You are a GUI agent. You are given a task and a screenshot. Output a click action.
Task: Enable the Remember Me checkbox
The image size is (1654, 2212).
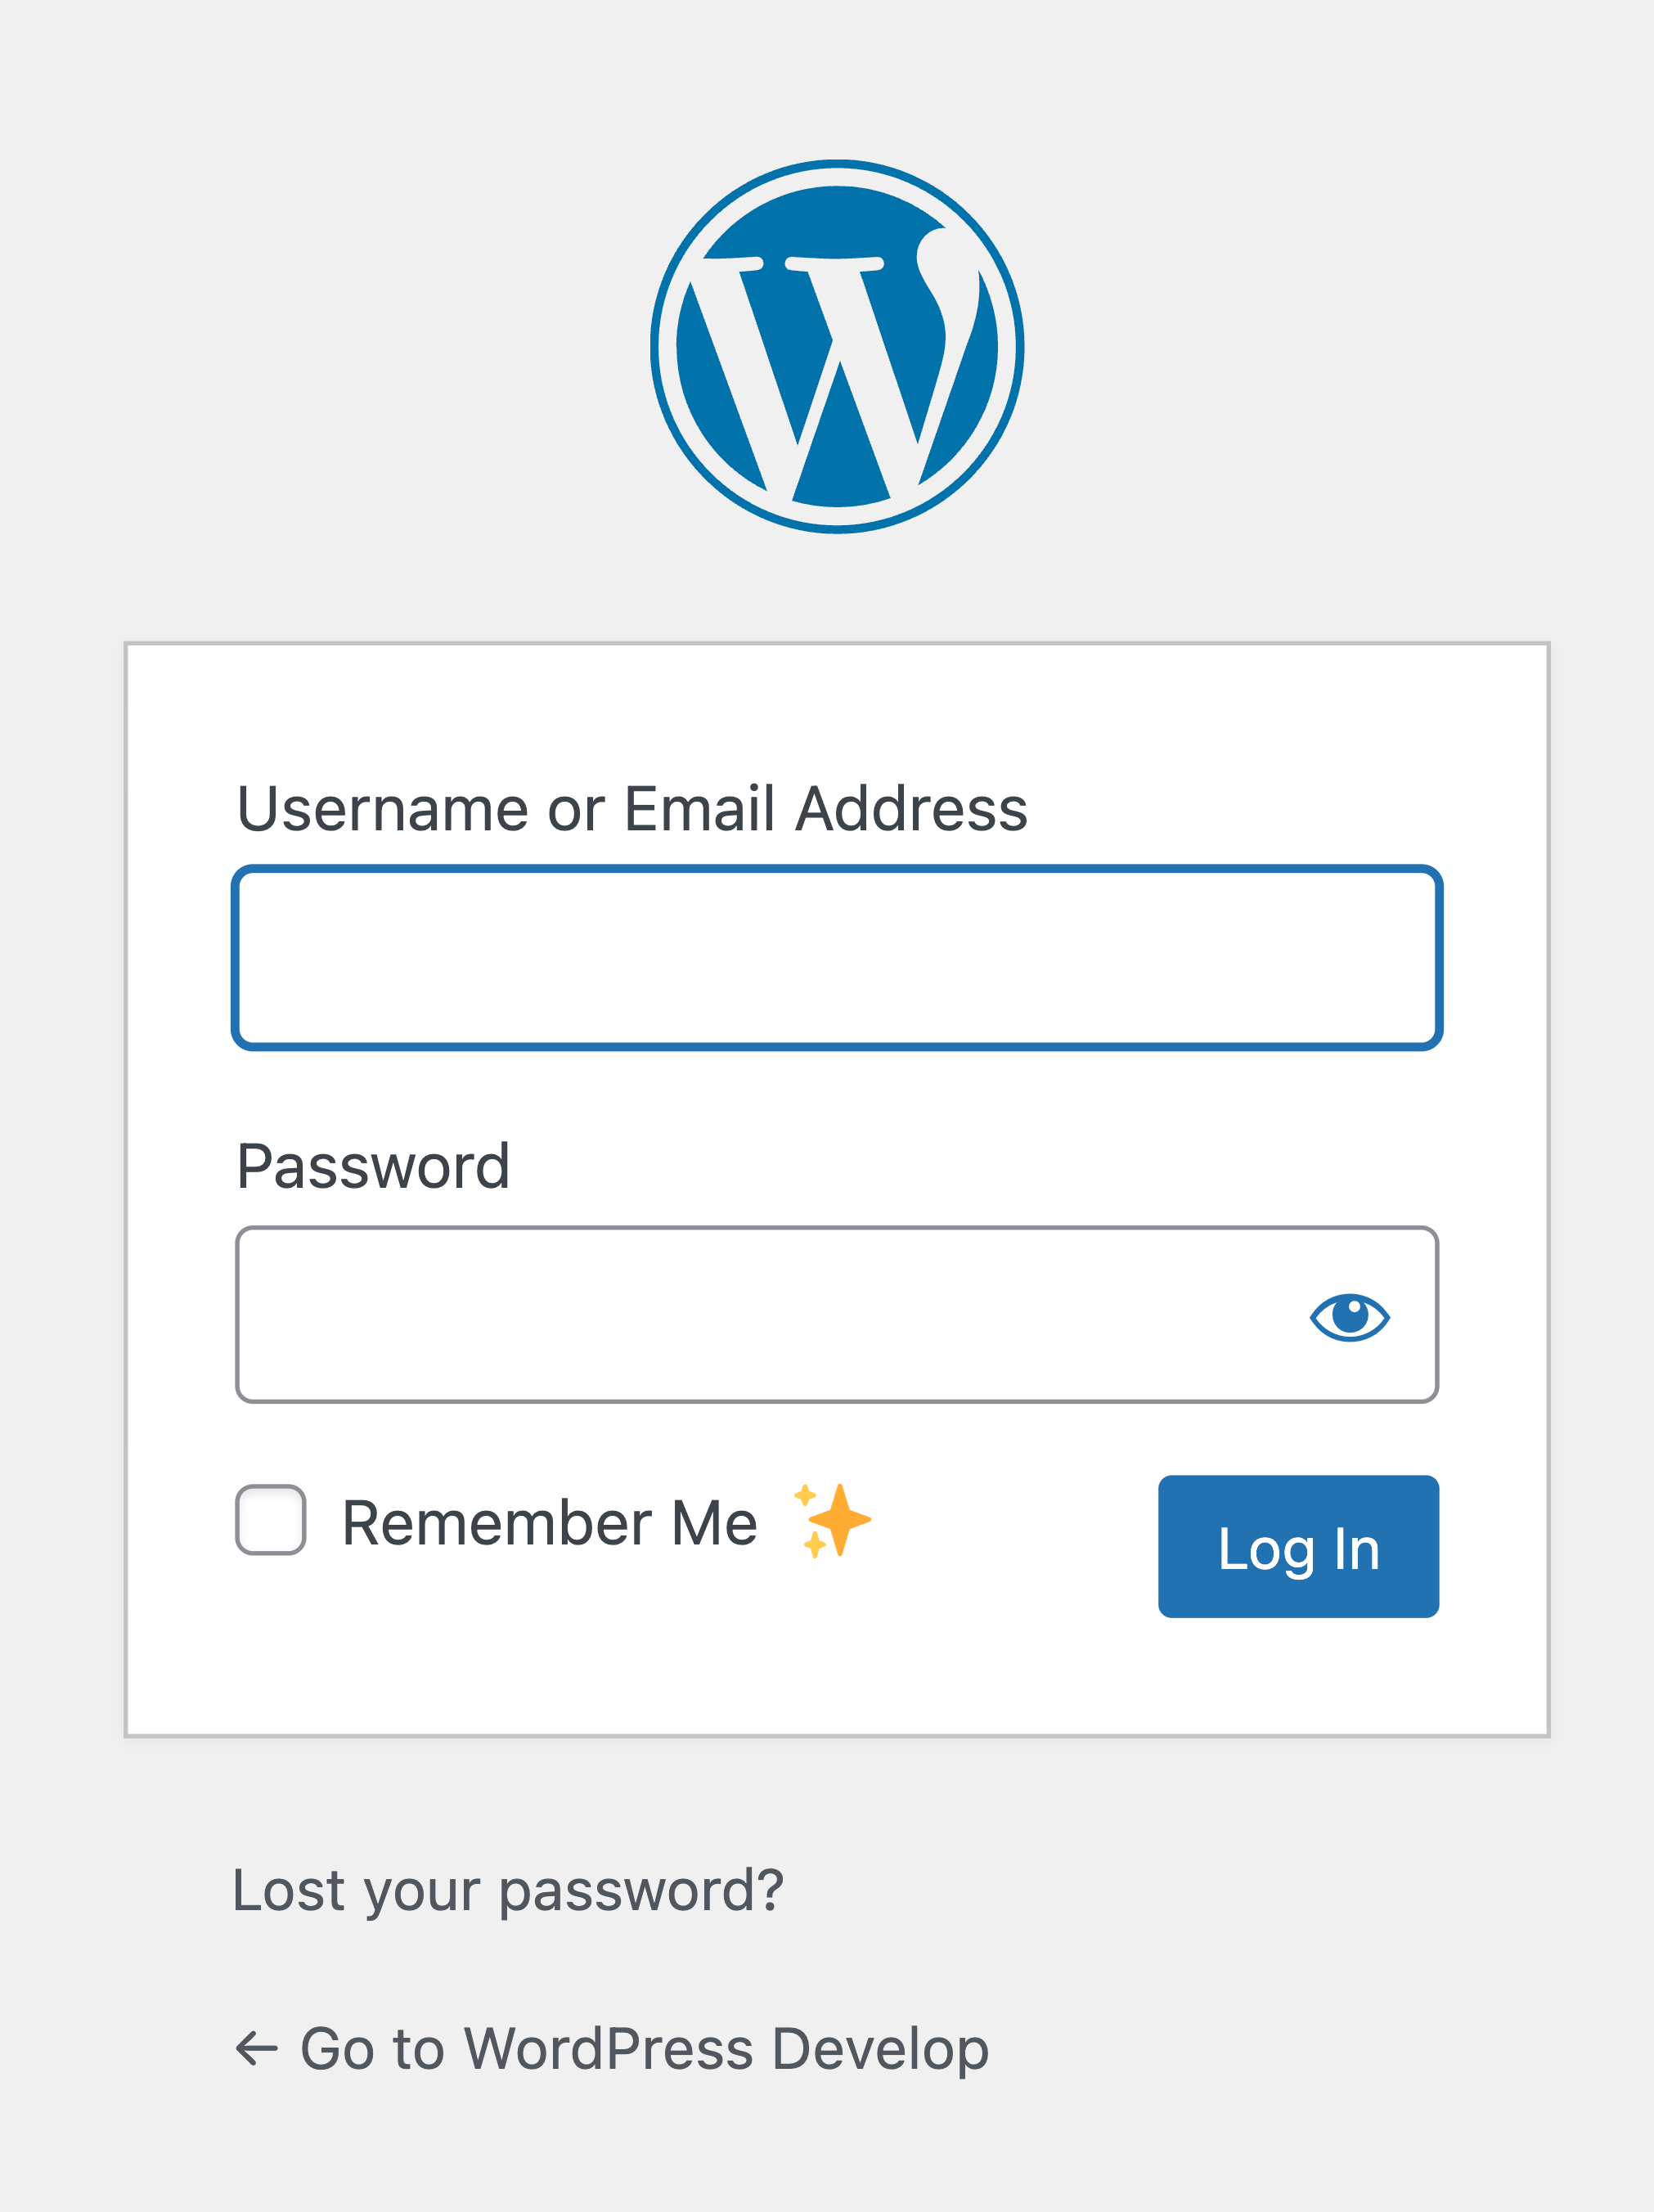[271, 1520]
